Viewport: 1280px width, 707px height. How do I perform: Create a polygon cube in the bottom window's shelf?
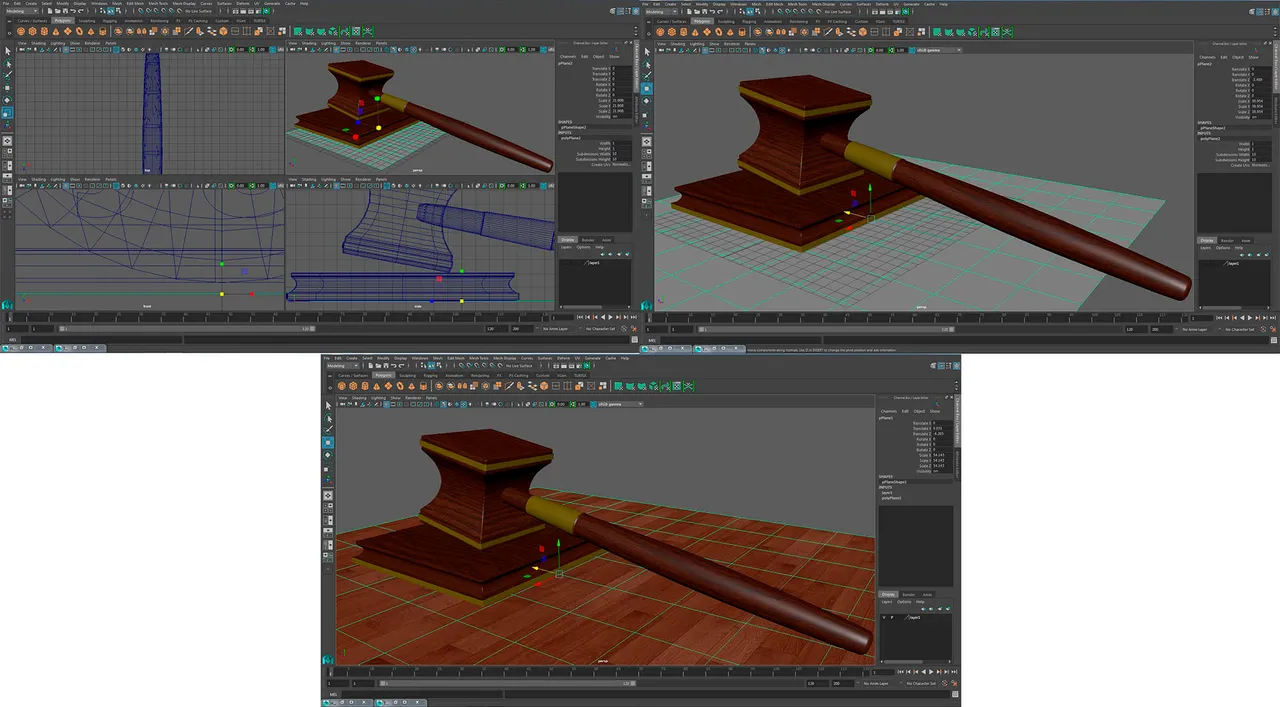[x=353, y=386]
